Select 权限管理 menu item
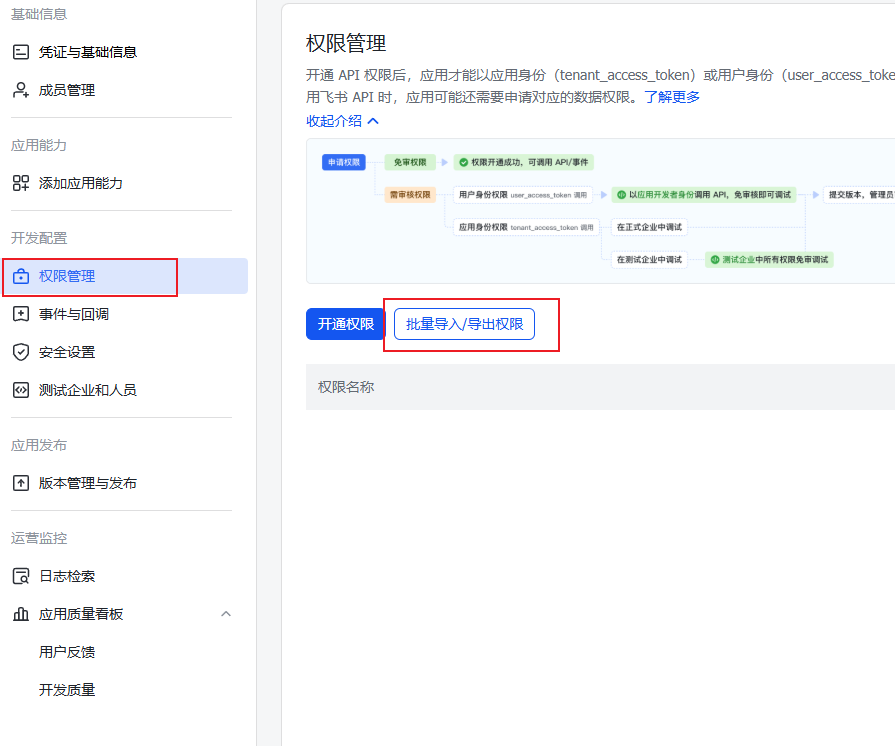895x746 pixels. pyautogui.click(x=126, y=276)
